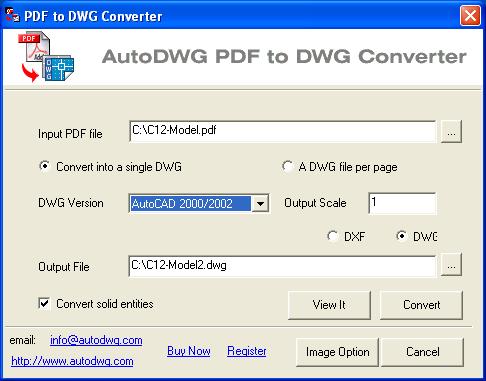486x381 pixels.
Task: Click the View It button
Action: click(329, 305)
